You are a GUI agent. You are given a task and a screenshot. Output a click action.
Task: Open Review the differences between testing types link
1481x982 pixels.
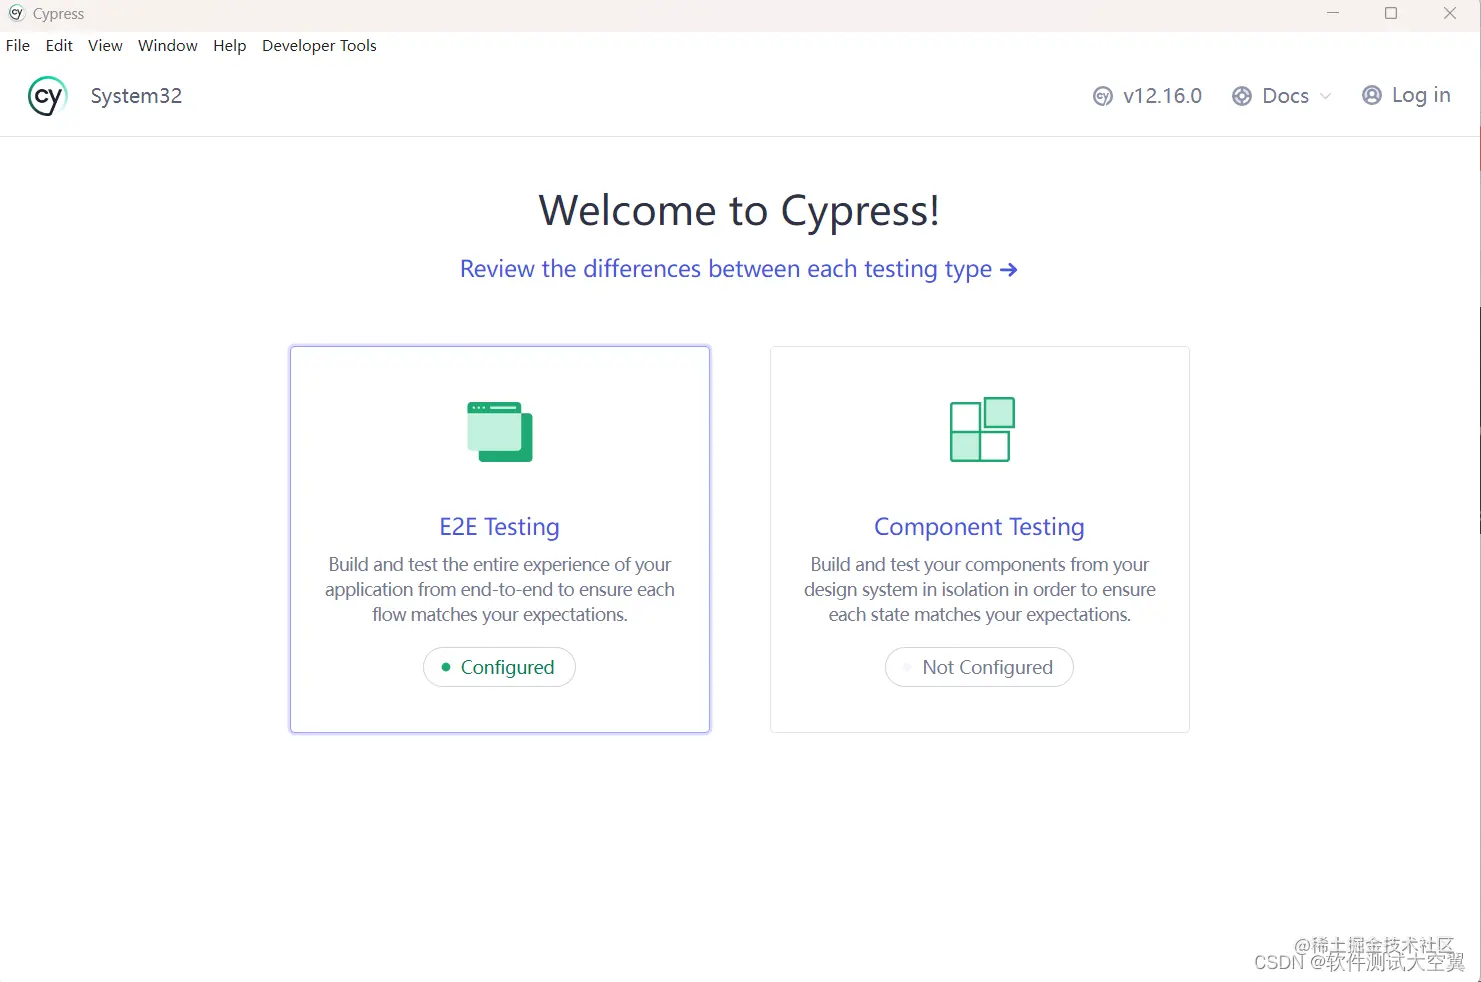738,269
